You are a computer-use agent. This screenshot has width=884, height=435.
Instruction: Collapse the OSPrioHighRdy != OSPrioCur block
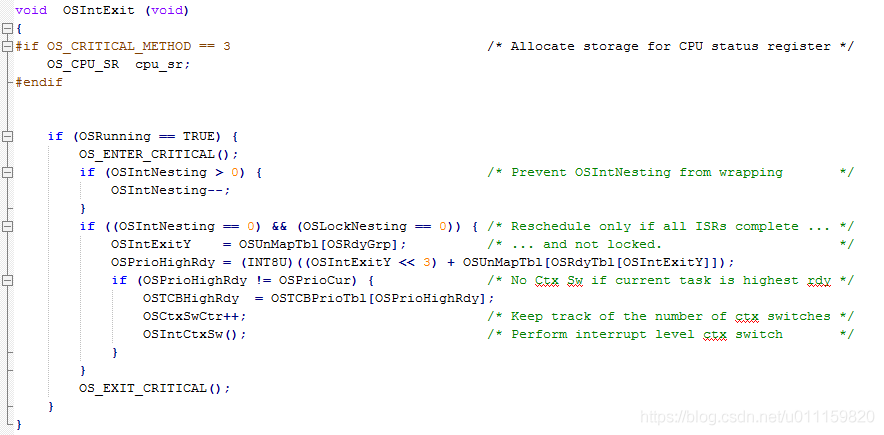point(7,280)
